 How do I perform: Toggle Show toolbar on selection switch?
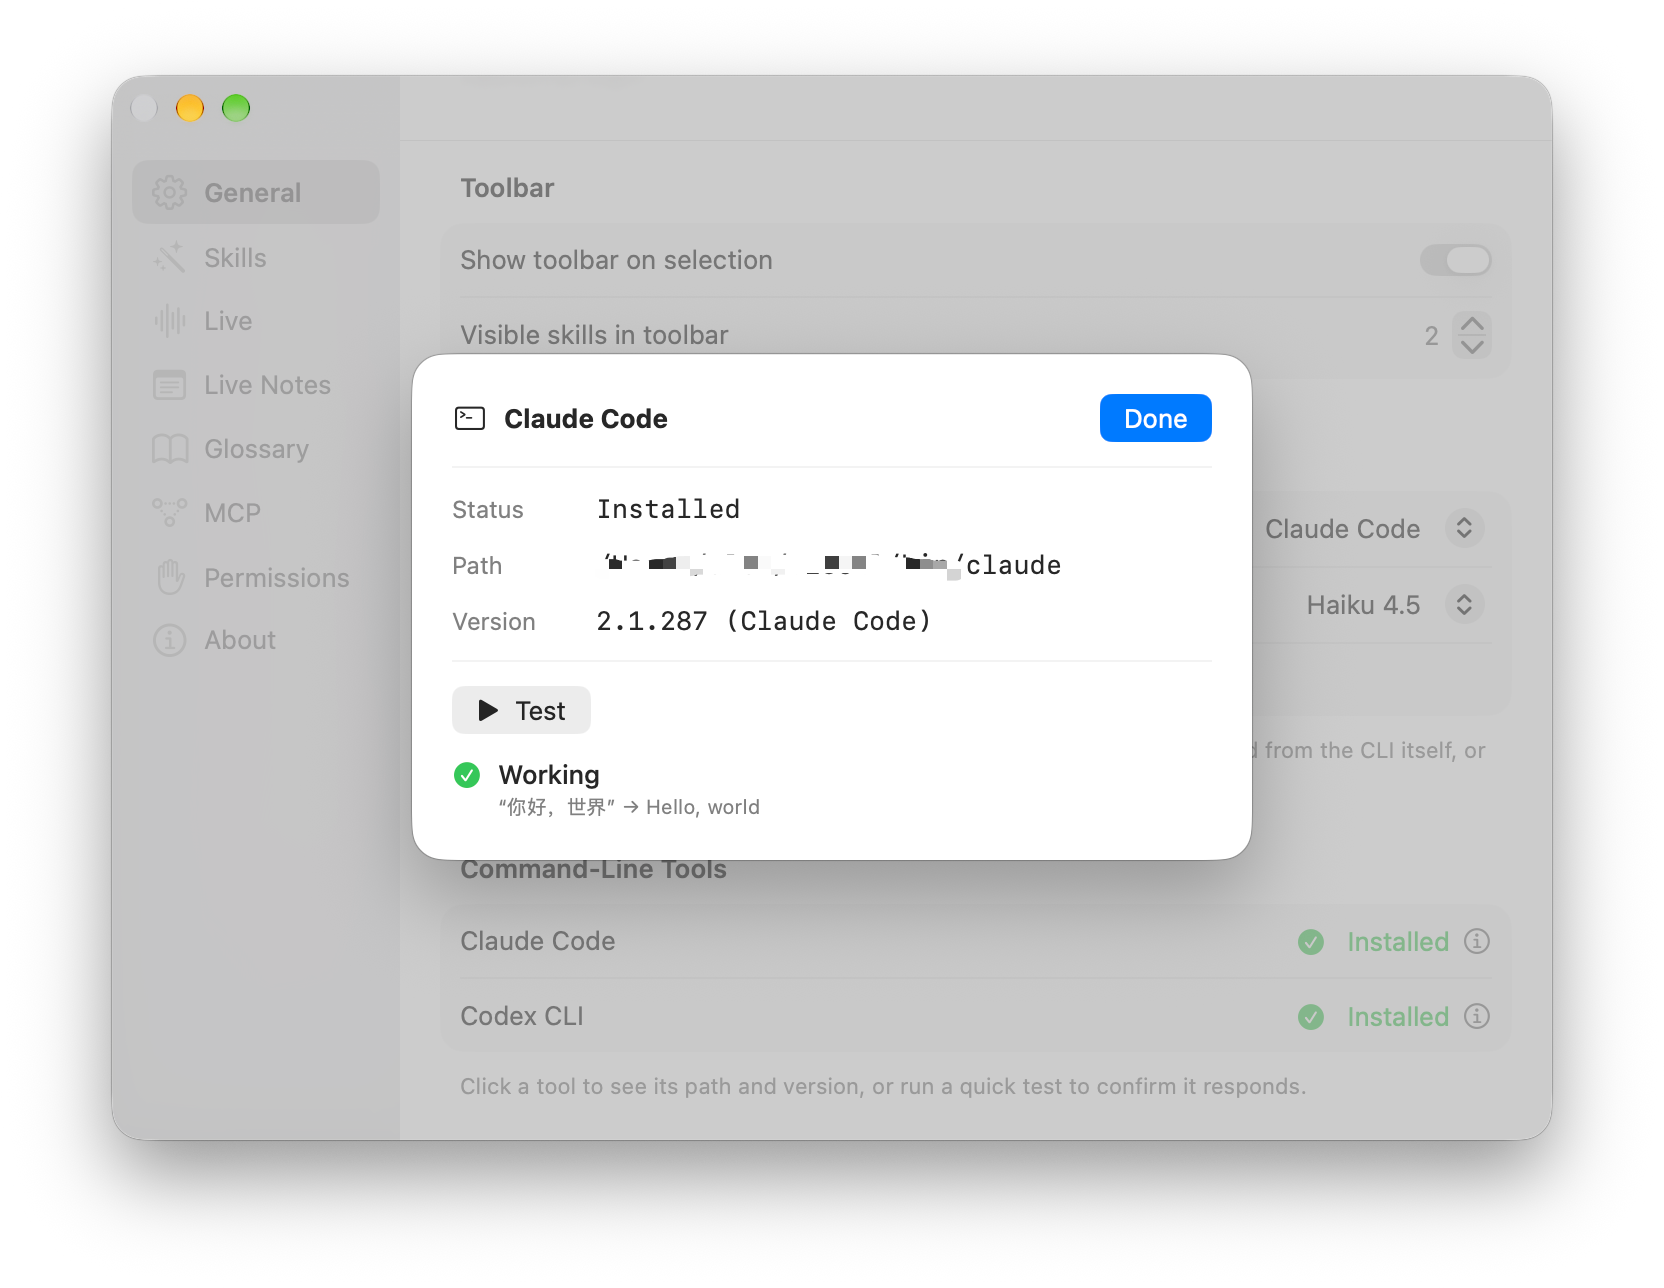pyautogui.click(x=1456, y=260)
